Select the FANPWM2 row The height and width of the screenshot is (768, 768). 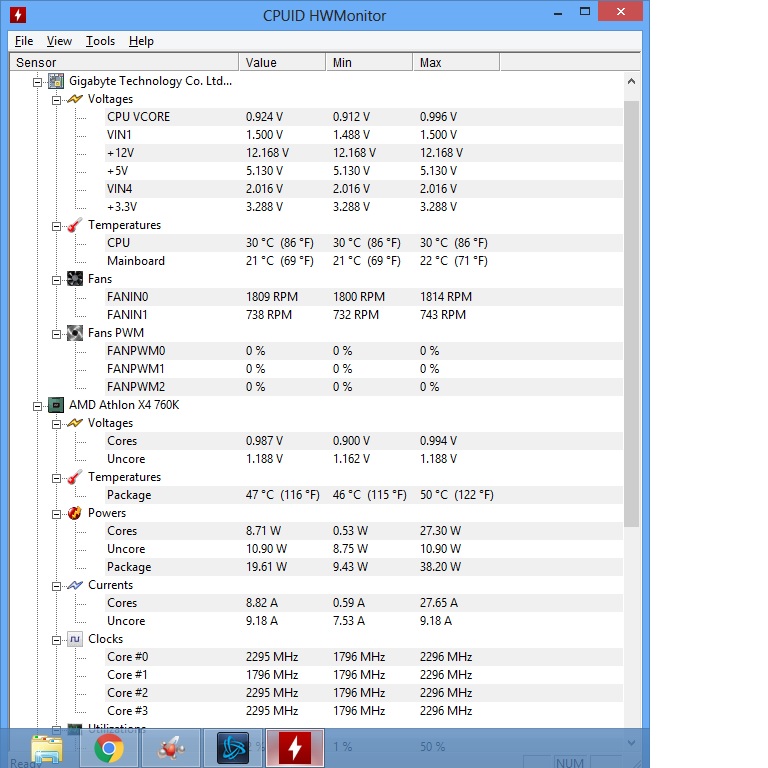tap(363, 387)
